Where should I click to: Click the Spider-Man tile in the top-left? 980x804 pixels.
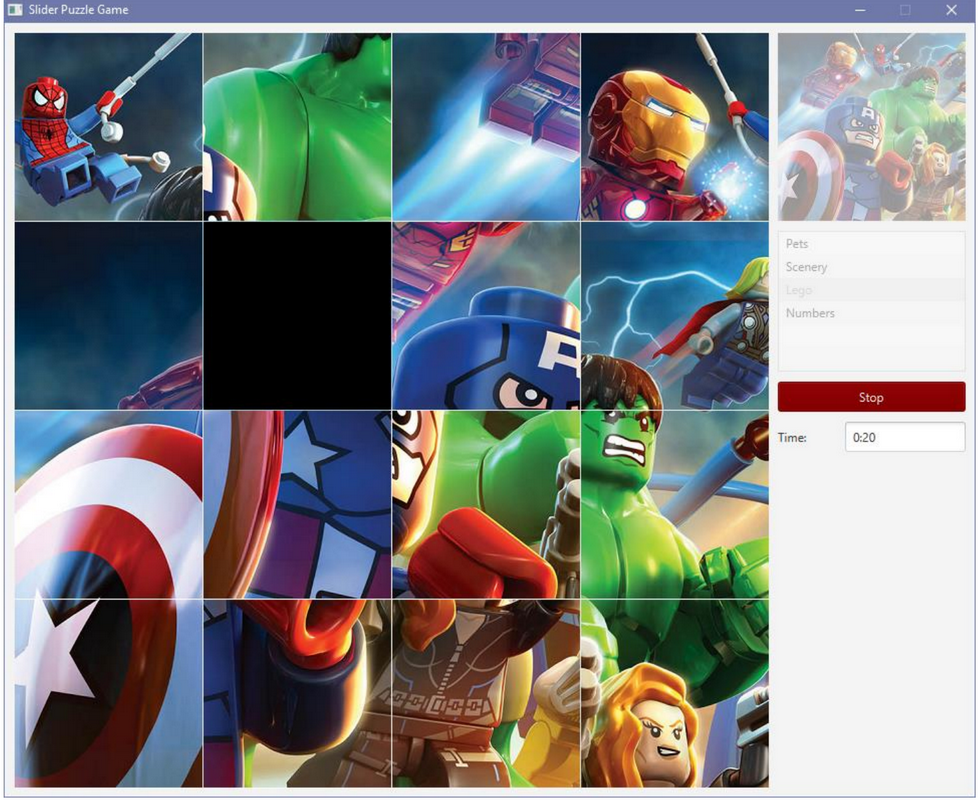click(105, 125)
